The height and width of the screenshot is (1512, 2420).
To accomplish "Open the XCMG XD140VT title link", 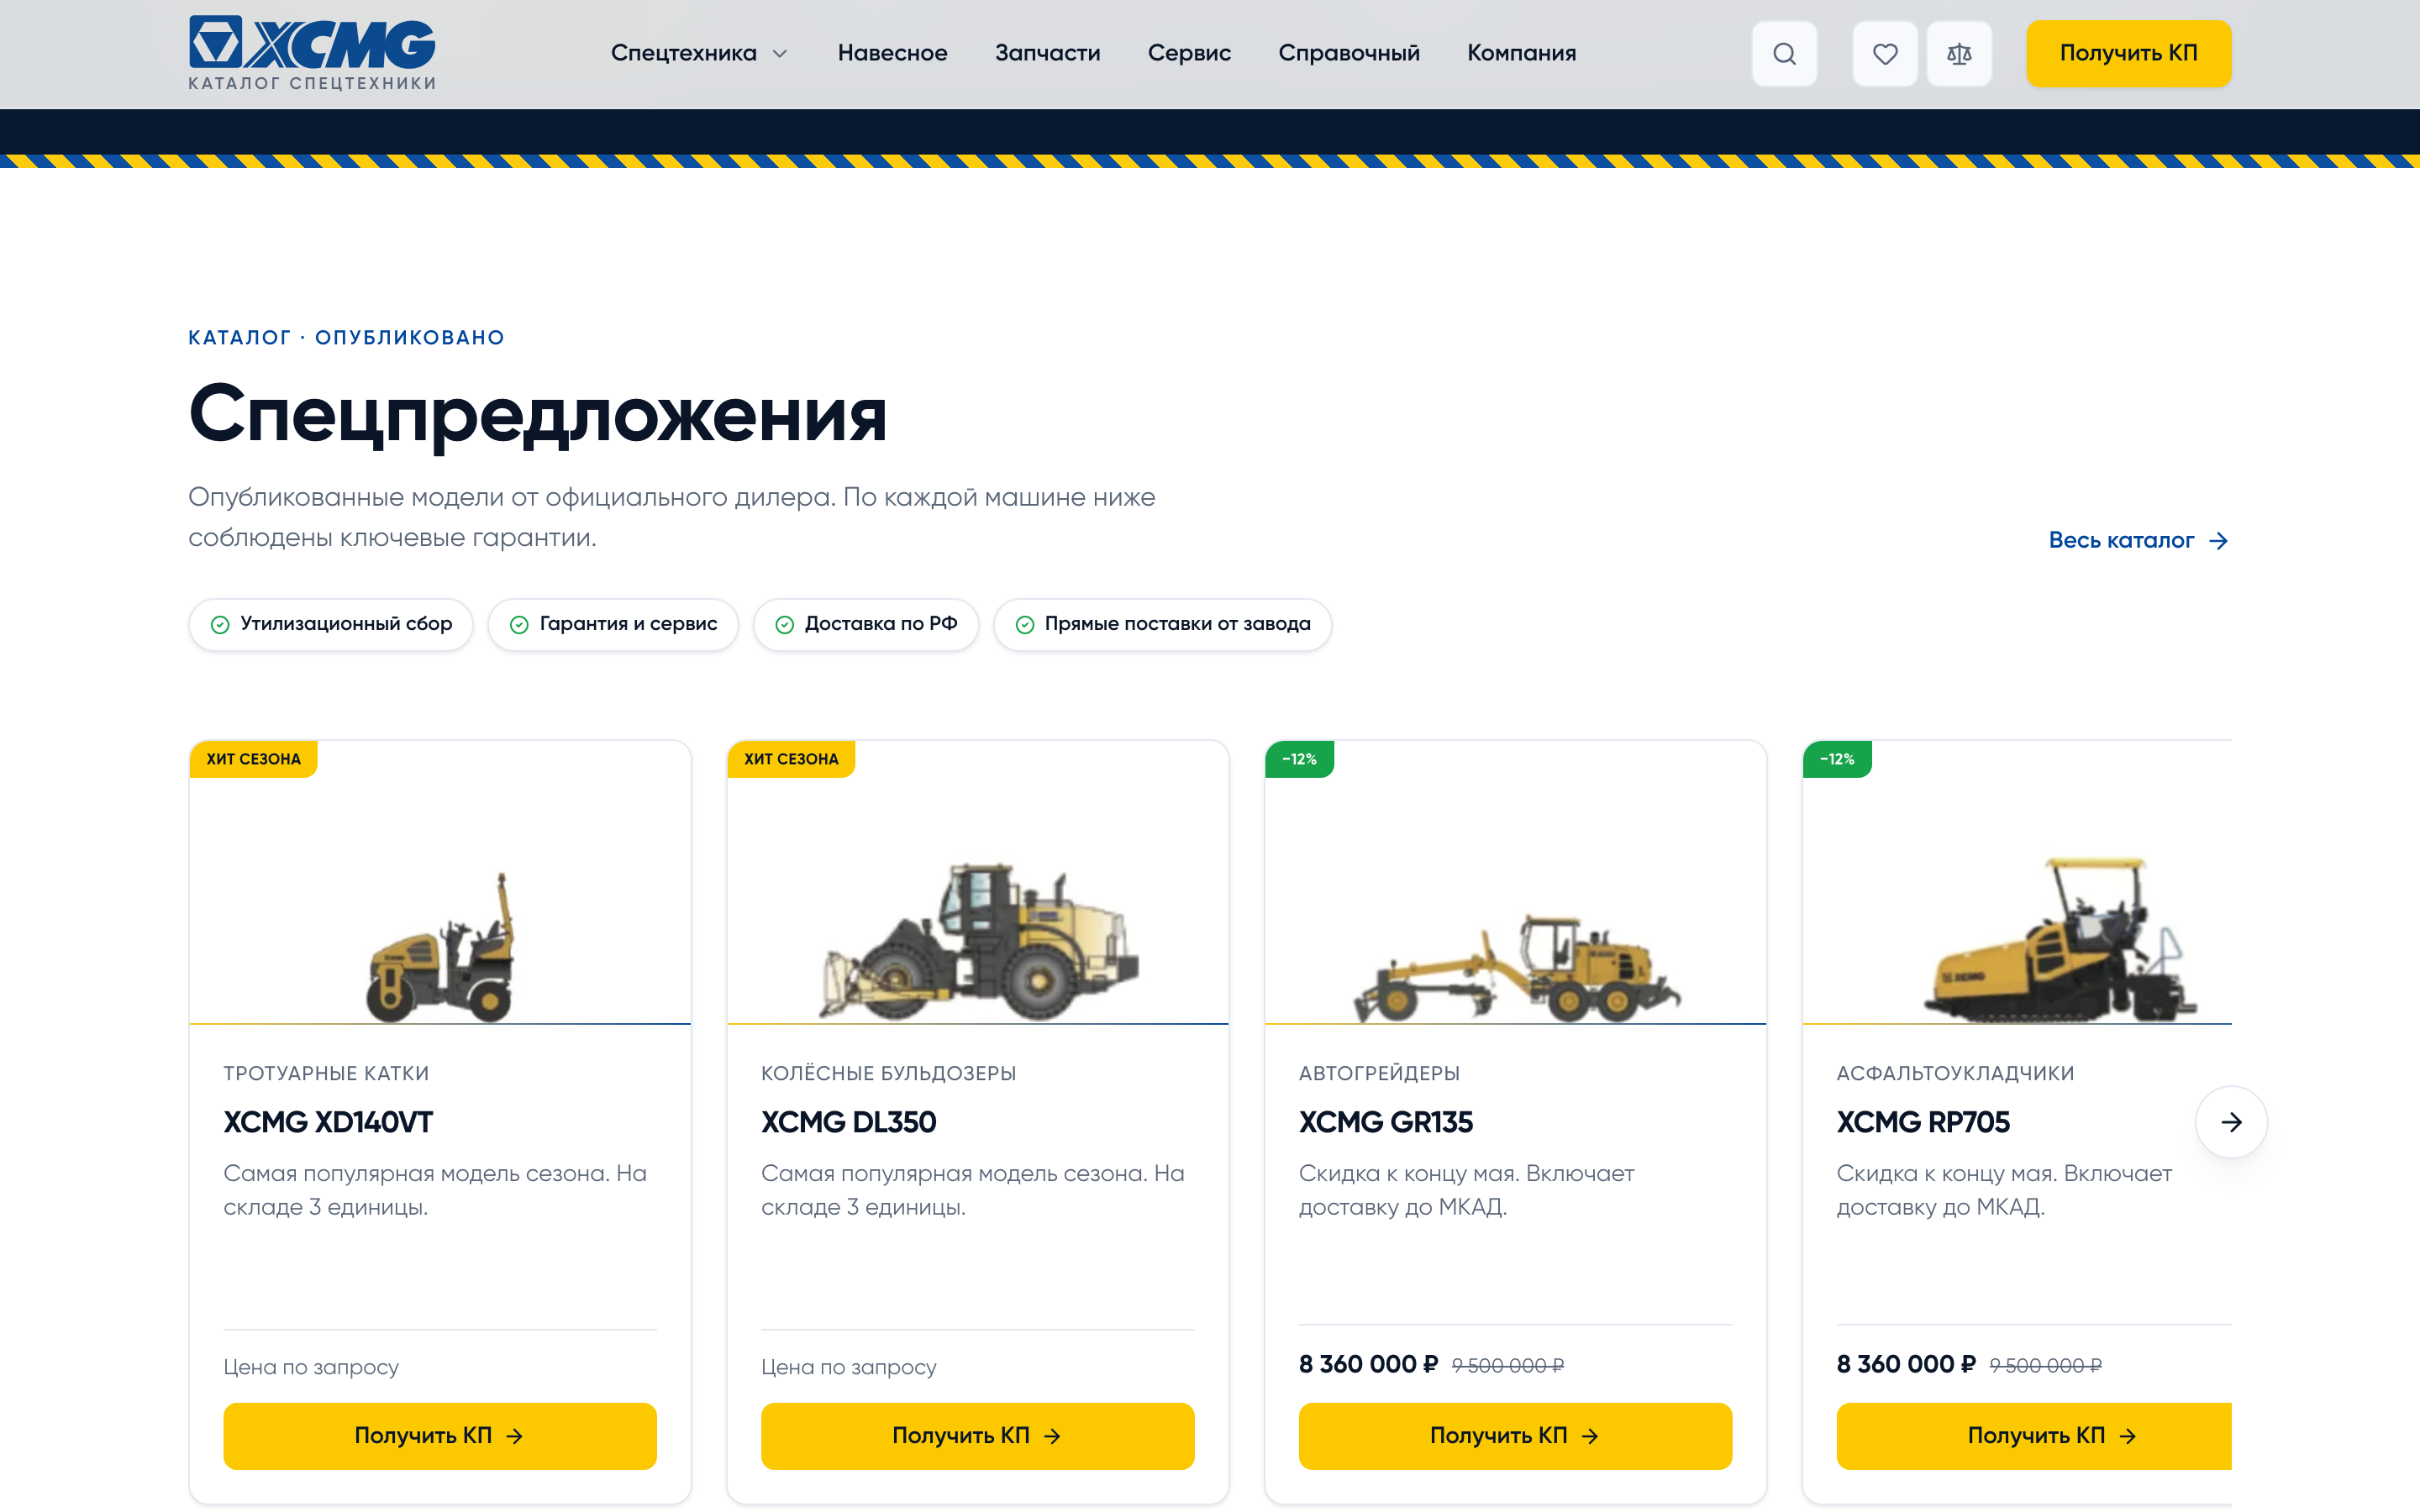I will 328,1122.
